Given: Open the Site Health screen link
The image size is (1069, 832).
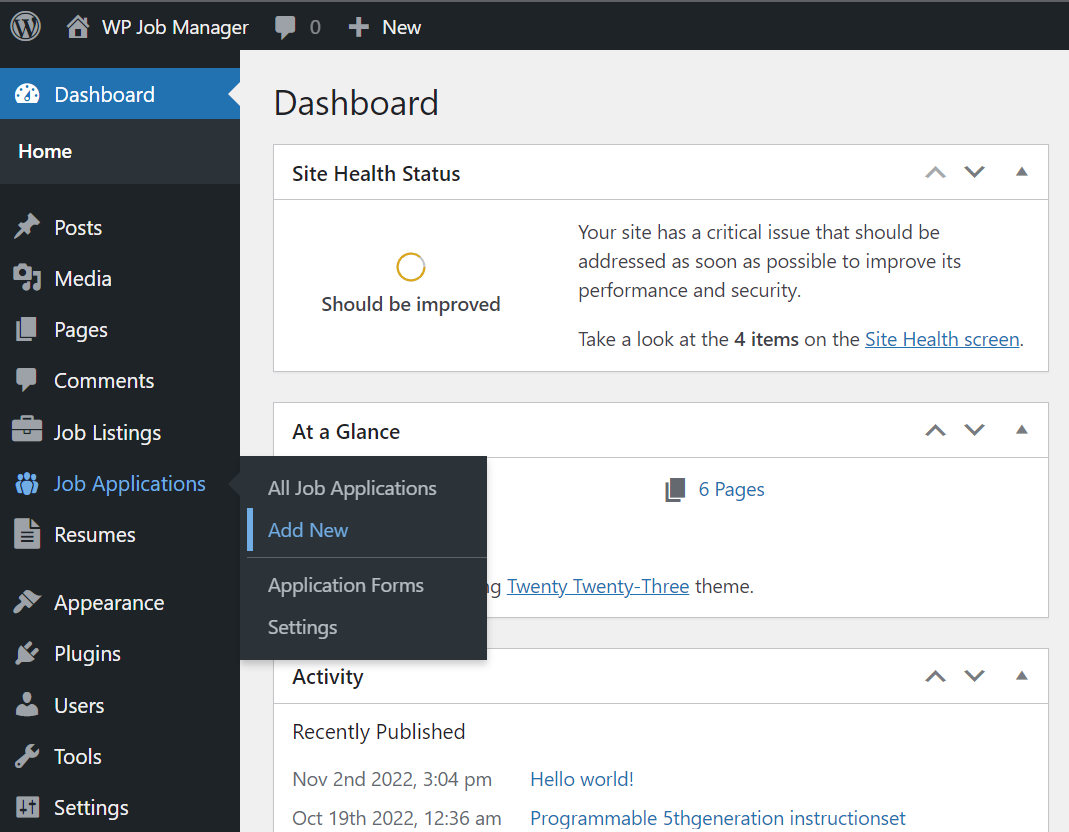Looking at the screenshot, I should 942,339.
